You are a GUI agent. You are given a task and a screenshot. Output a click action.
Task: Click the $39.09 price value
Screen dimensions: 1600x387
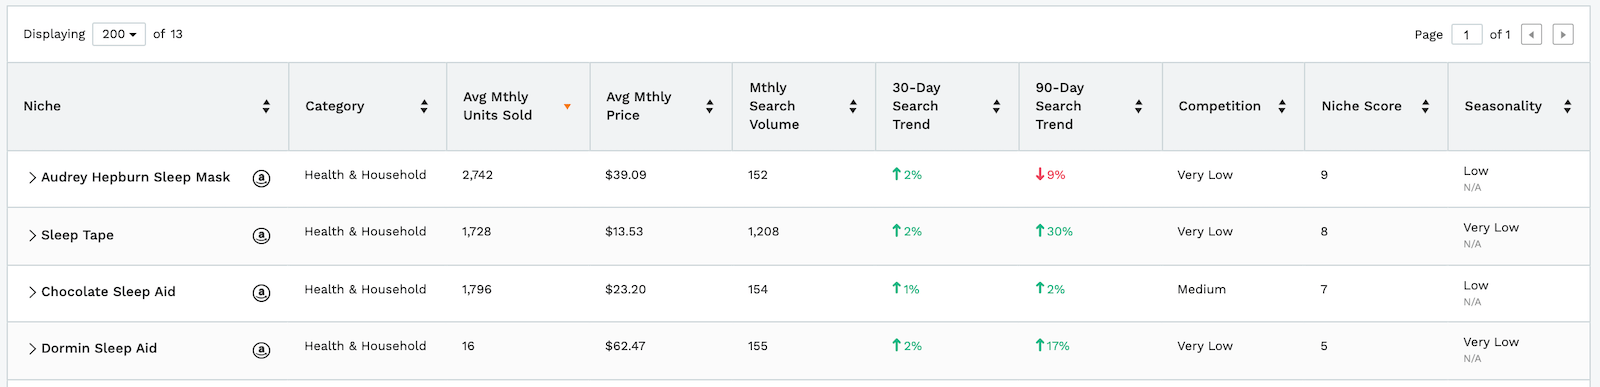coord(626,175)
